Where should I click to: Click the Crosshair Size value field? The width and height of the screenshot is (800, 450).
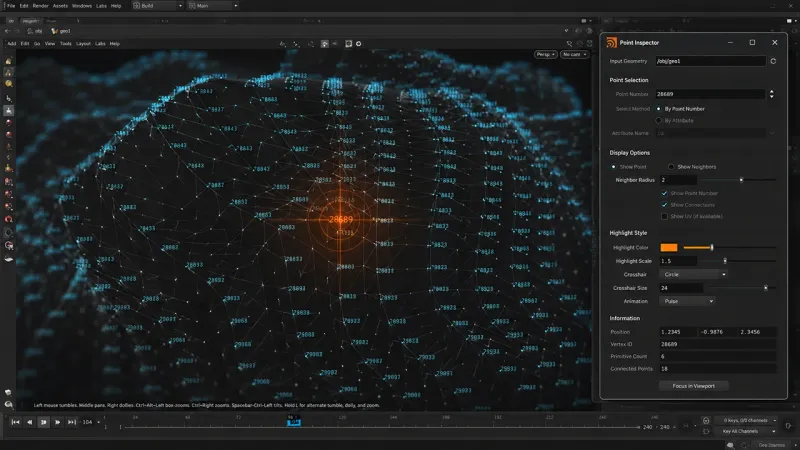point(681,288)
